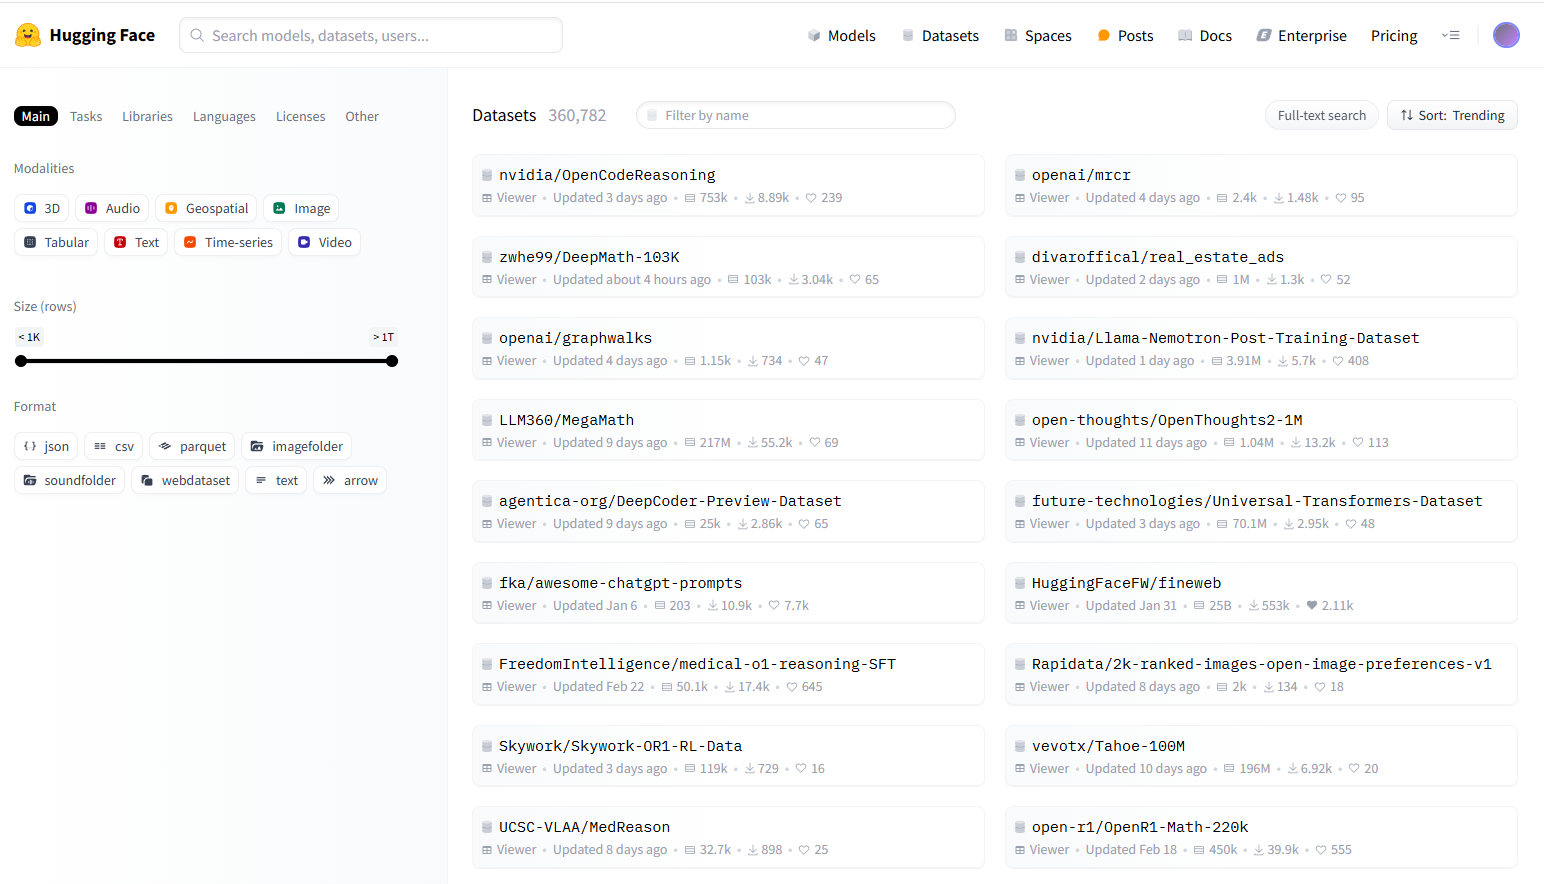
Task: Open nvidia/Llama-Nemotron-Post-Training-Dataset
Action: coord(1261,348)
